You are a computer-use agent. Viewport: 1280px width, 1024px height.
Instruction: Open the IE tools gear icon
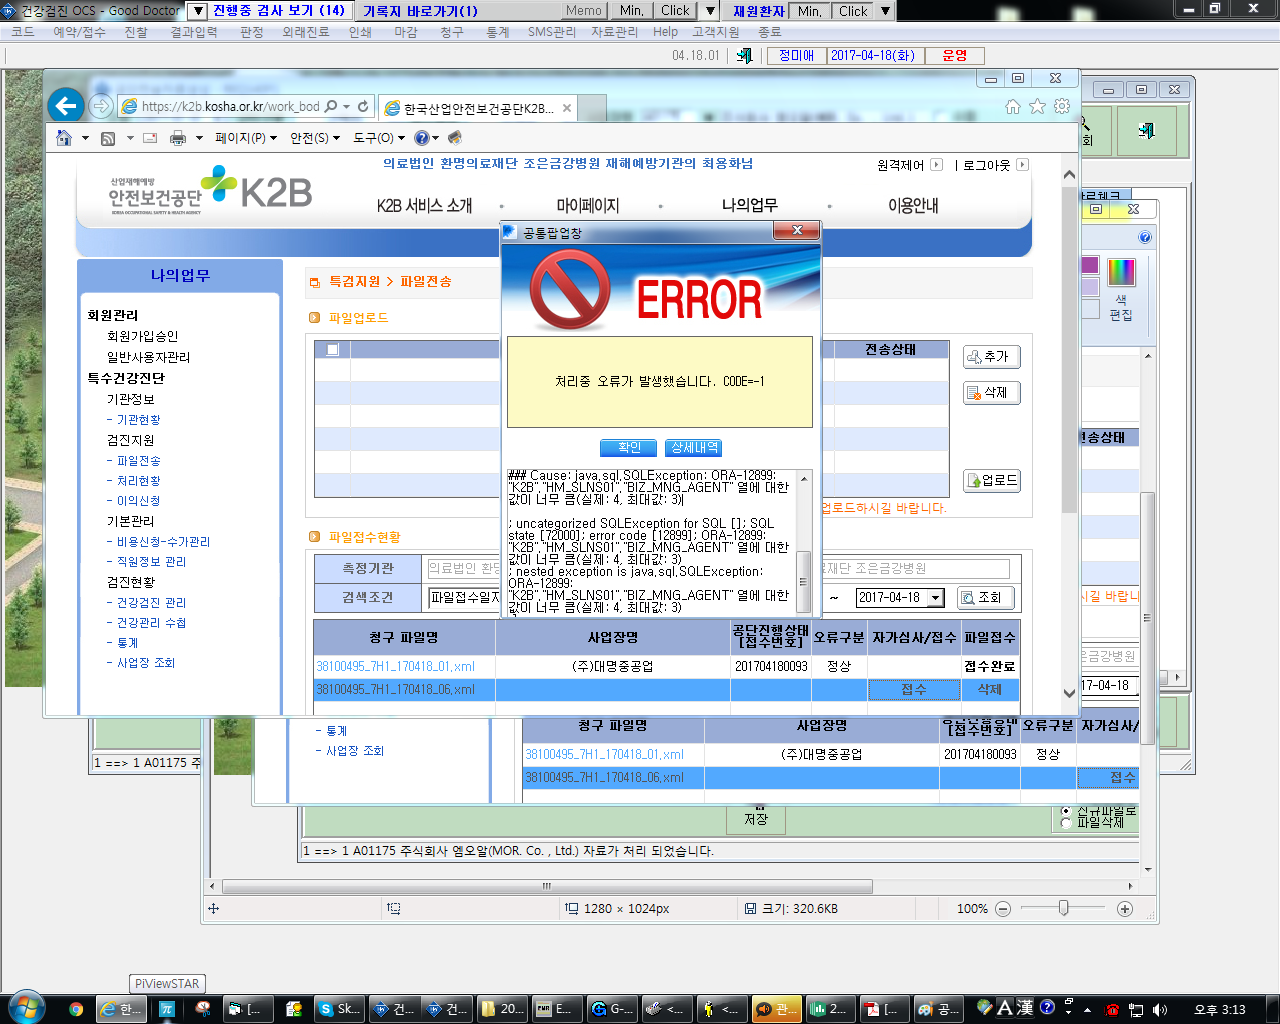(x=1062, y=106)
